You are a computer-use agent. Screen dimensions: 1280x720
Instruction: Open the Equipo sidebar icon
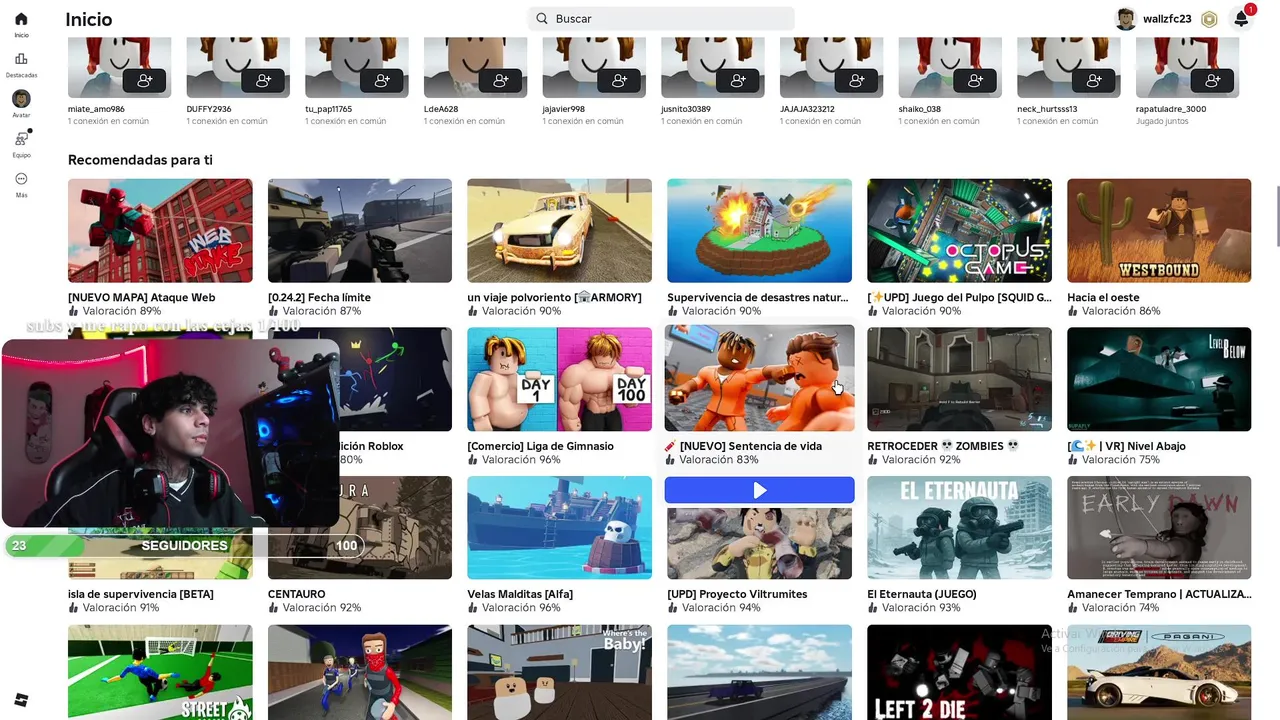point(21,139)
